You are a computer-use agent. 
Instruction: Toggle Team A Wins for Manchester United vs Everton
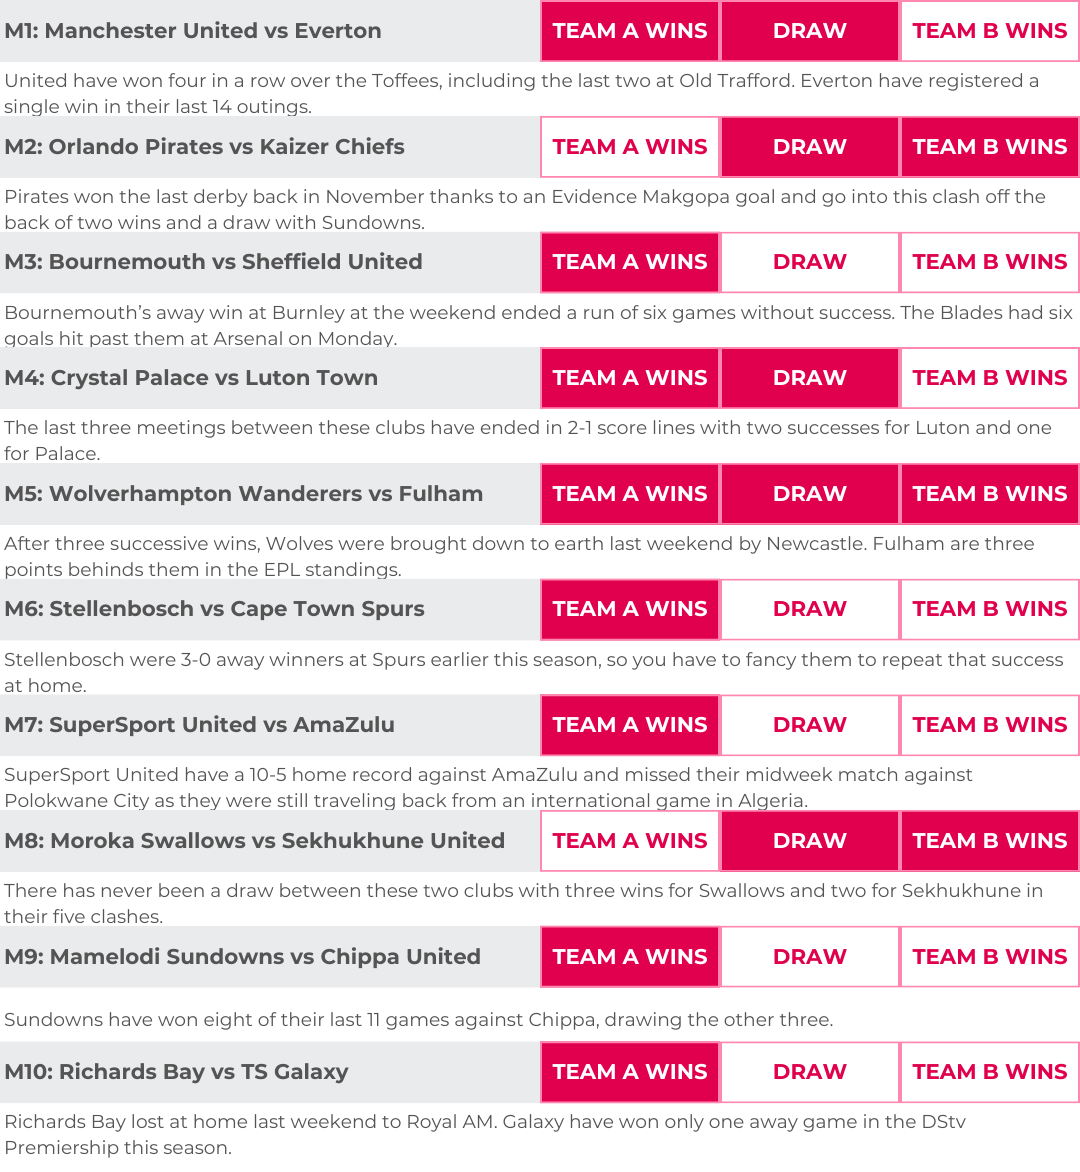pyautogui.click(x=630, y=31)
